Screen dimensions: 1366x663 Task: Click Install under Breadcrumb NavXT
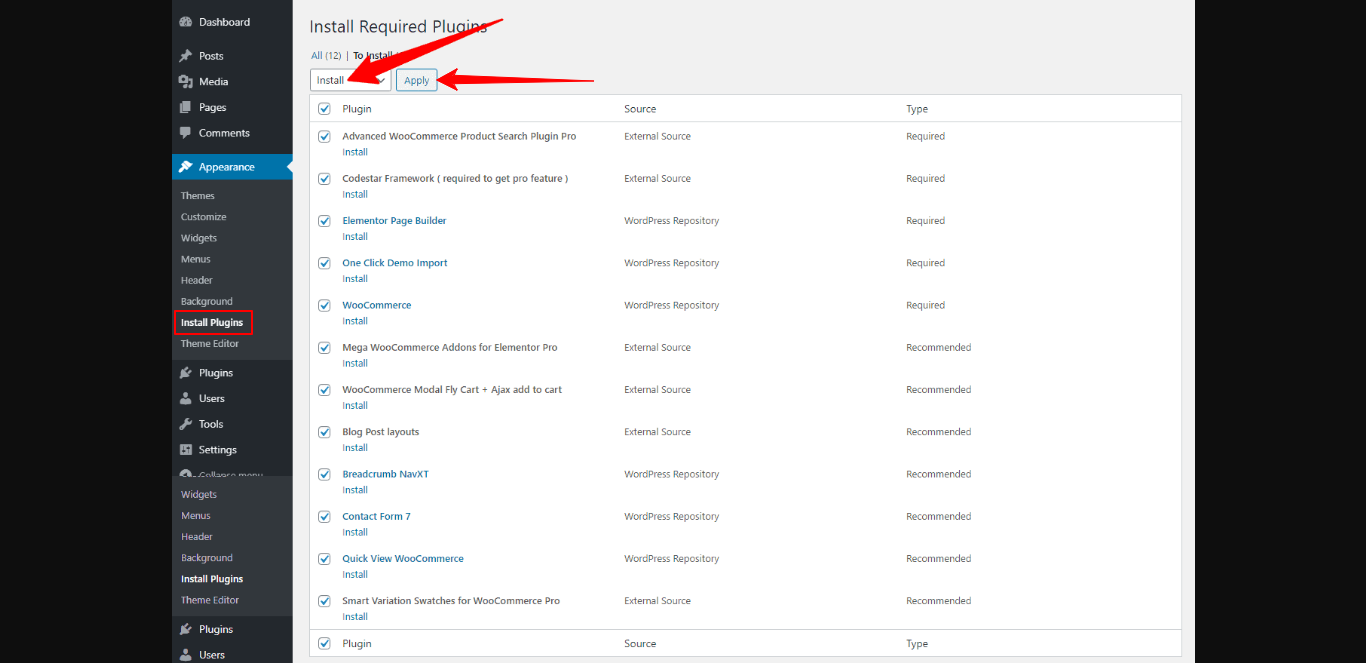pyautogui.click(x=355, y=490)
